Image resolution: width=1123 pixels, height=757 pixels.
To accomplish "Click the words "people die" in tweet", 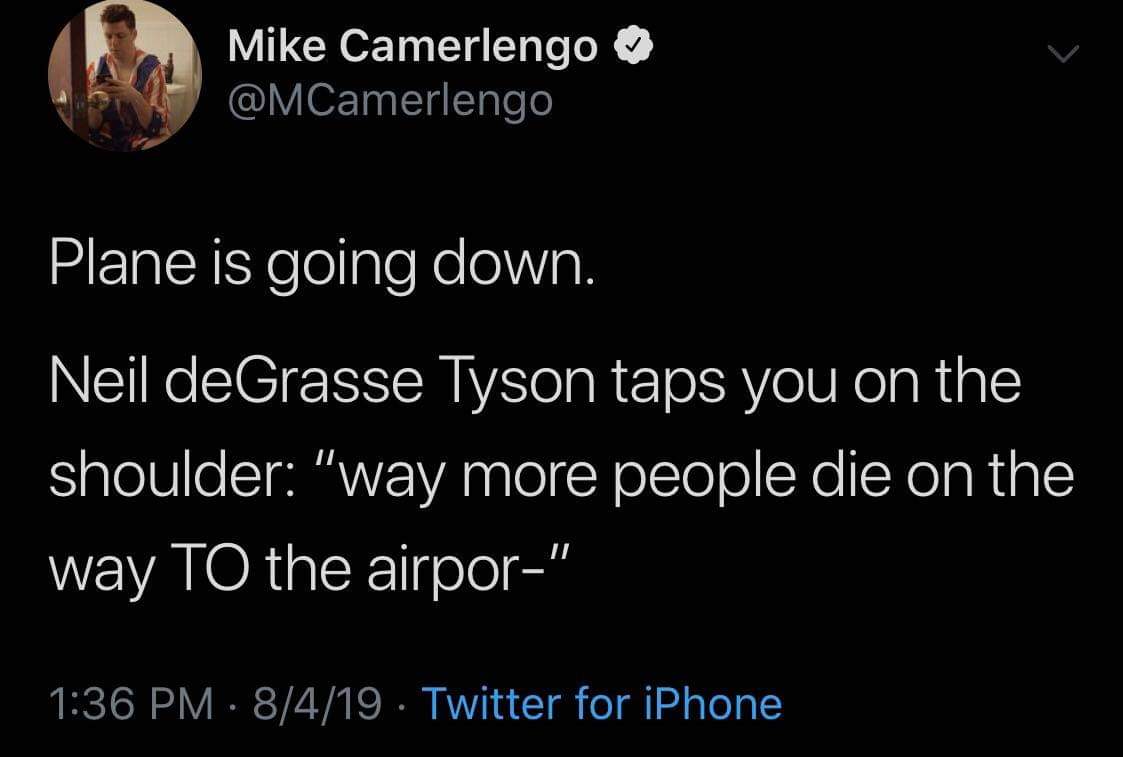I will [x=778, y=475].
